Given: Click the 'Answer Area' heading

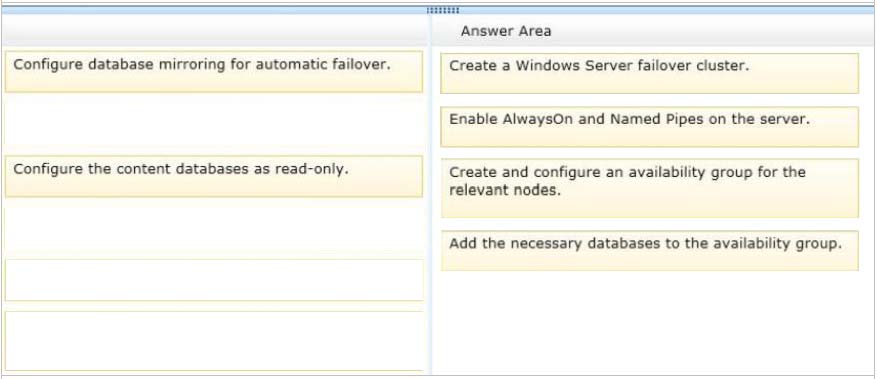Looking at the screenshot, I should (x=506, y=31).
